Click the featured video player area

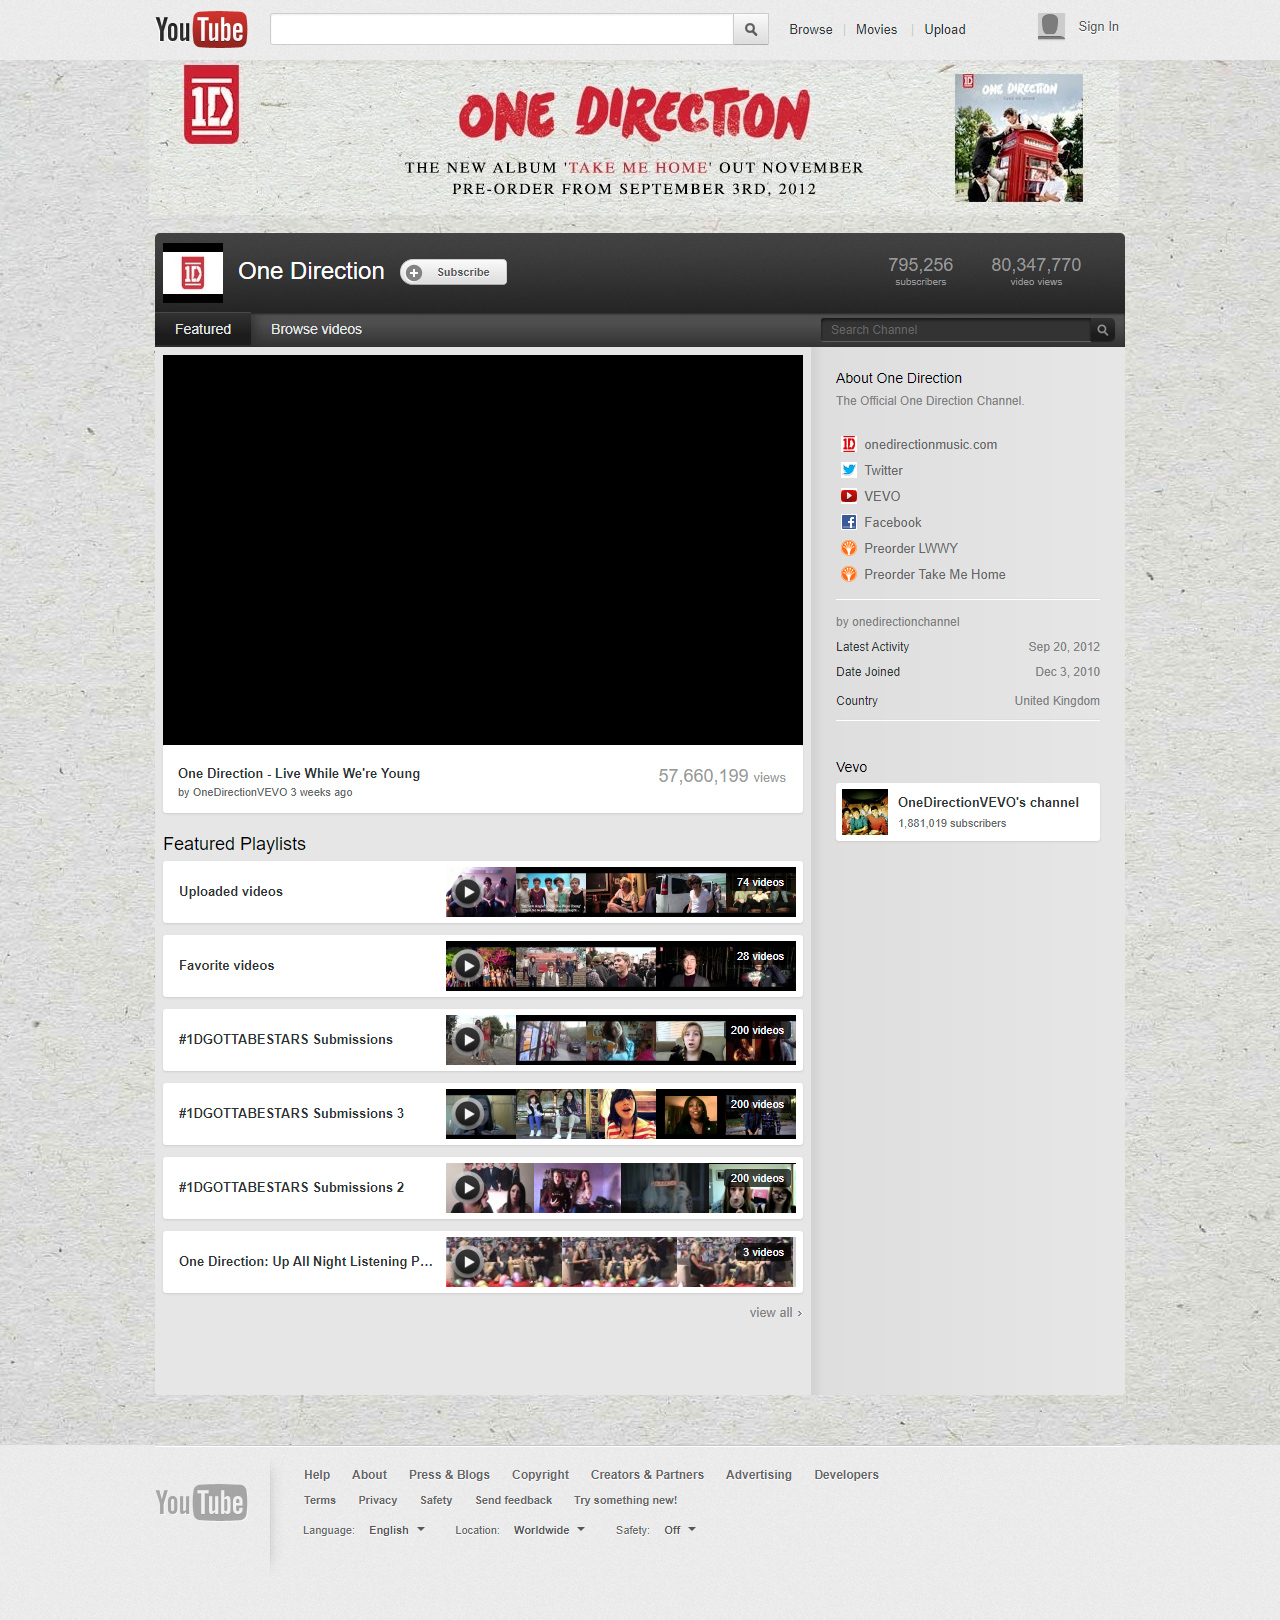point(483,550)
